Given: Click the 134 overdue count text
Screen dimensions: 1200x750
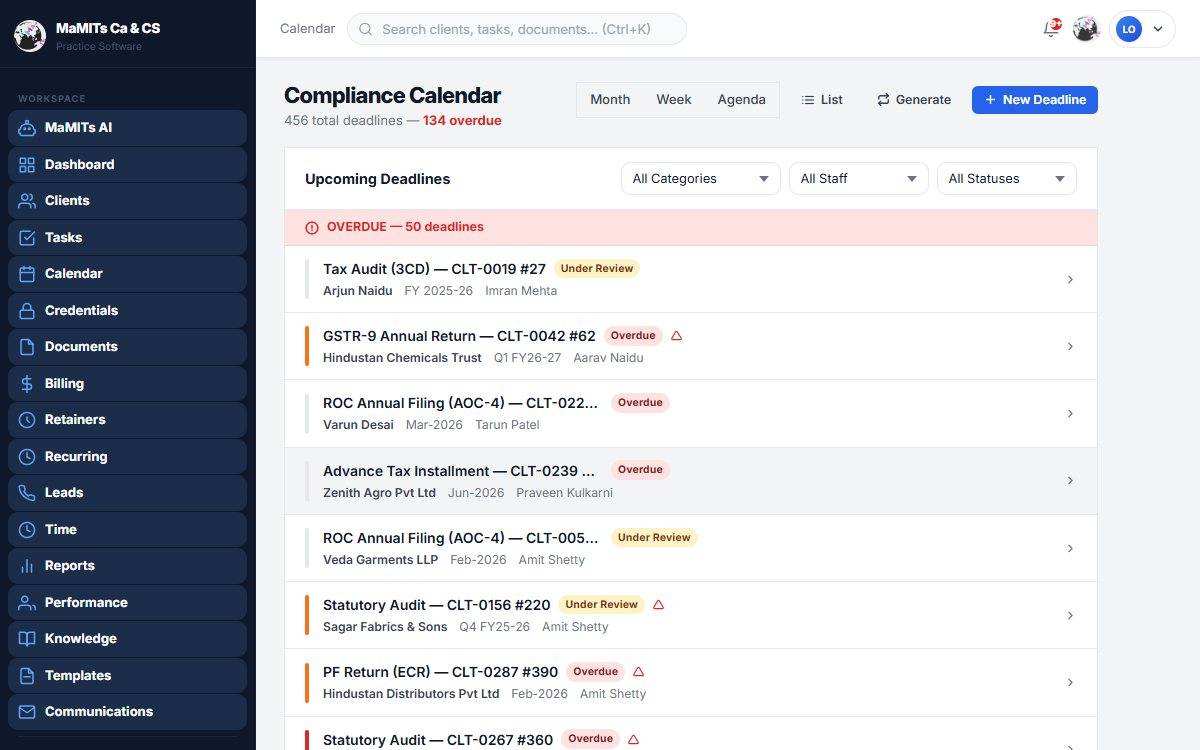Looking at the screenshot, I should pos(462,120).
